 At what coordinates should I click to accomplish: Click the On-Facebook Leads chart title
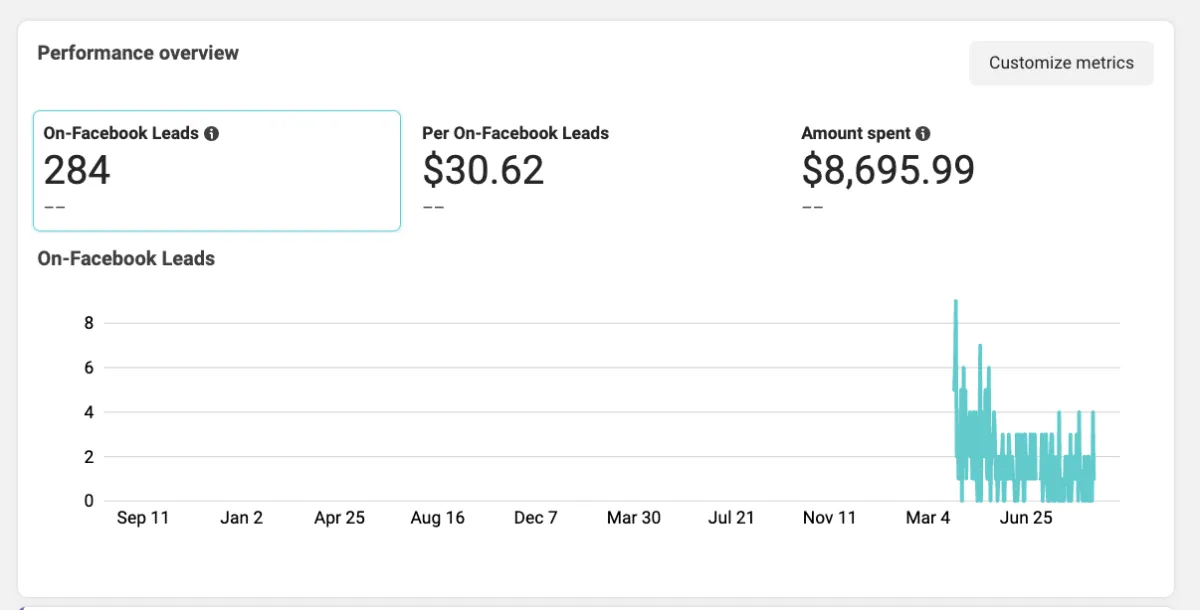click(126, 259)
